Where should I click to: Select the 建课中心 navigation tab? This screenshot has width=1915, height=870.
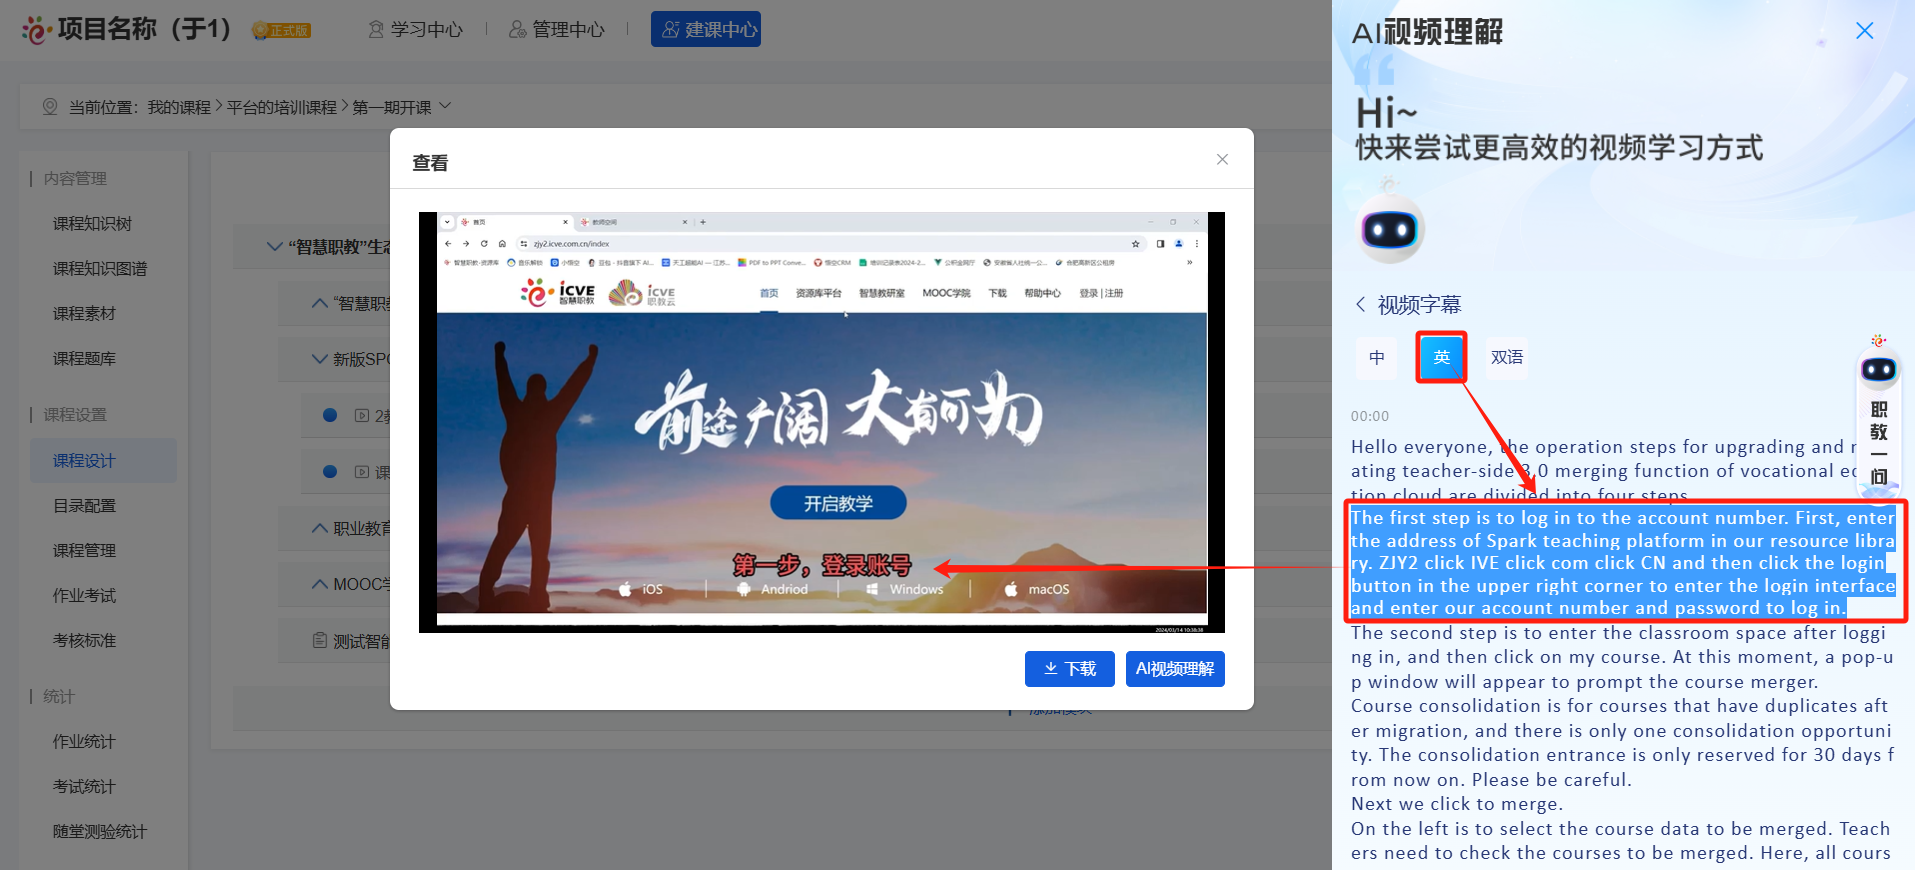pyautogui.click(x=706, y=29)
